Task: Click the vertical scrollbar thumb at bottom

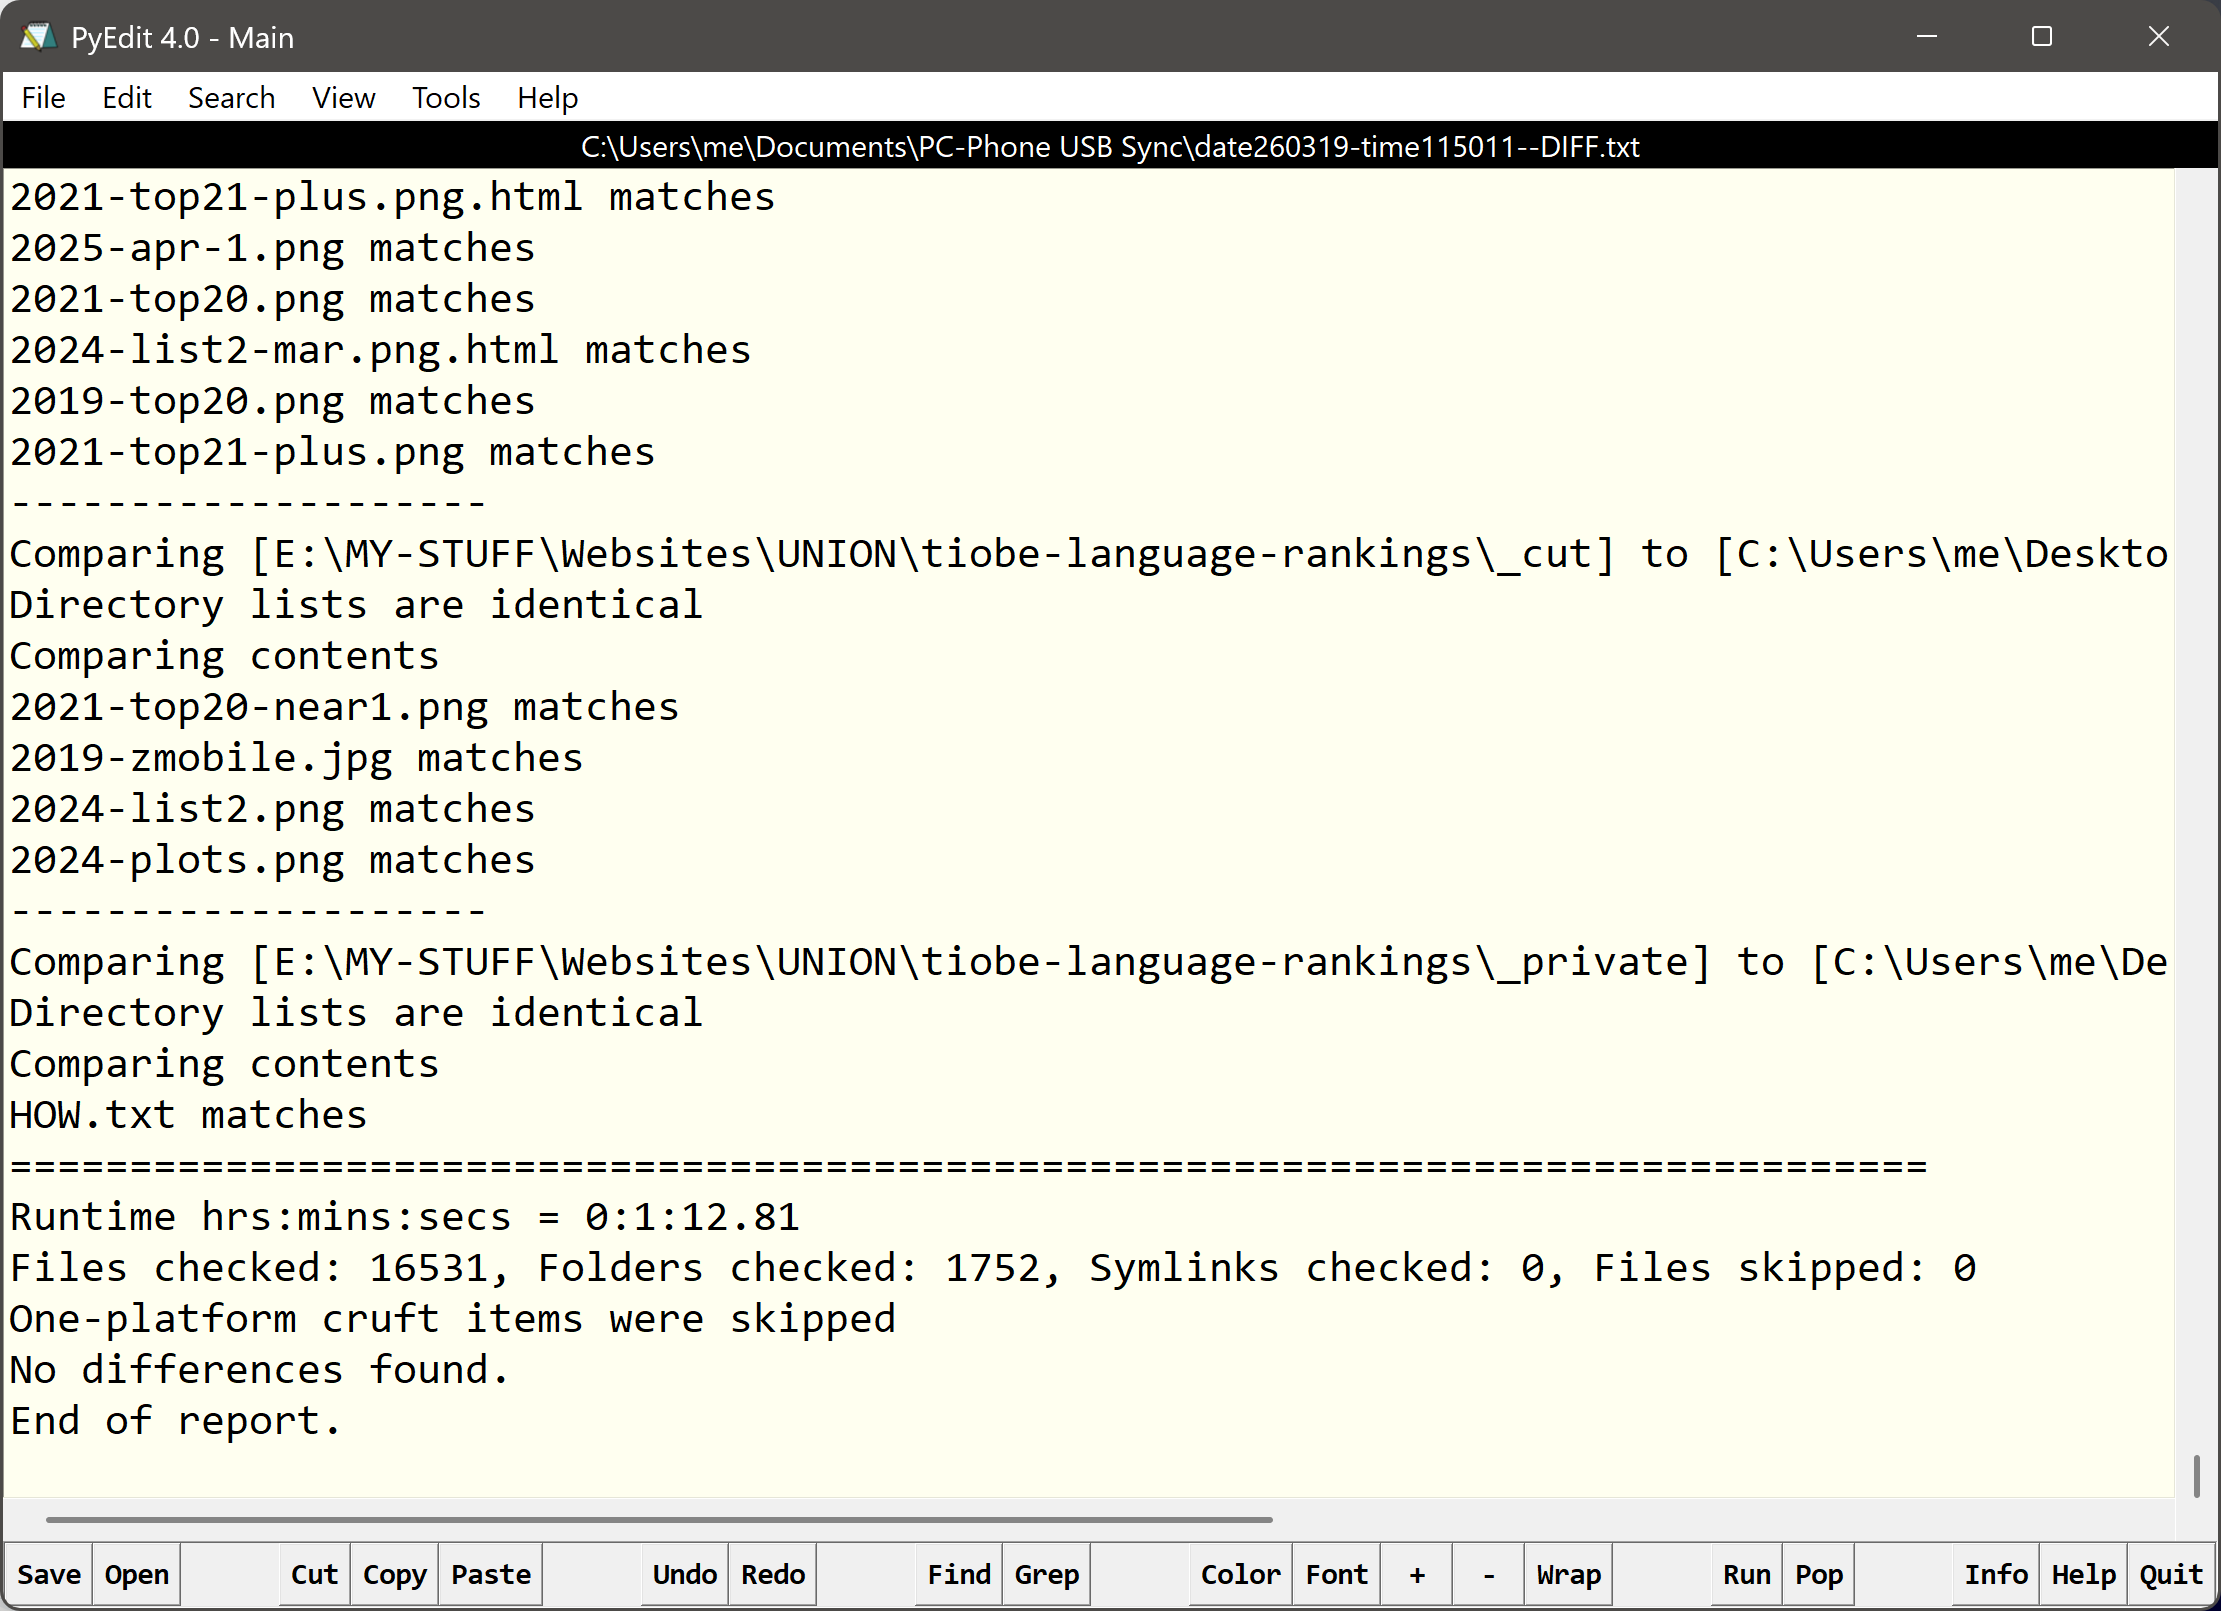Action: point(2196,1476)
